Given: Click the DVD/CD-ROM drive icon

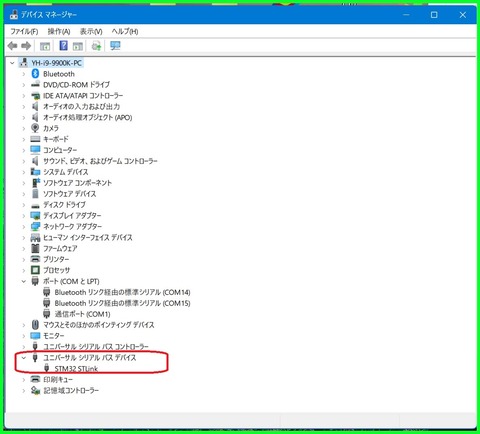Looking at the screenshot, I should pyautogui.click(x=35, y=85).
